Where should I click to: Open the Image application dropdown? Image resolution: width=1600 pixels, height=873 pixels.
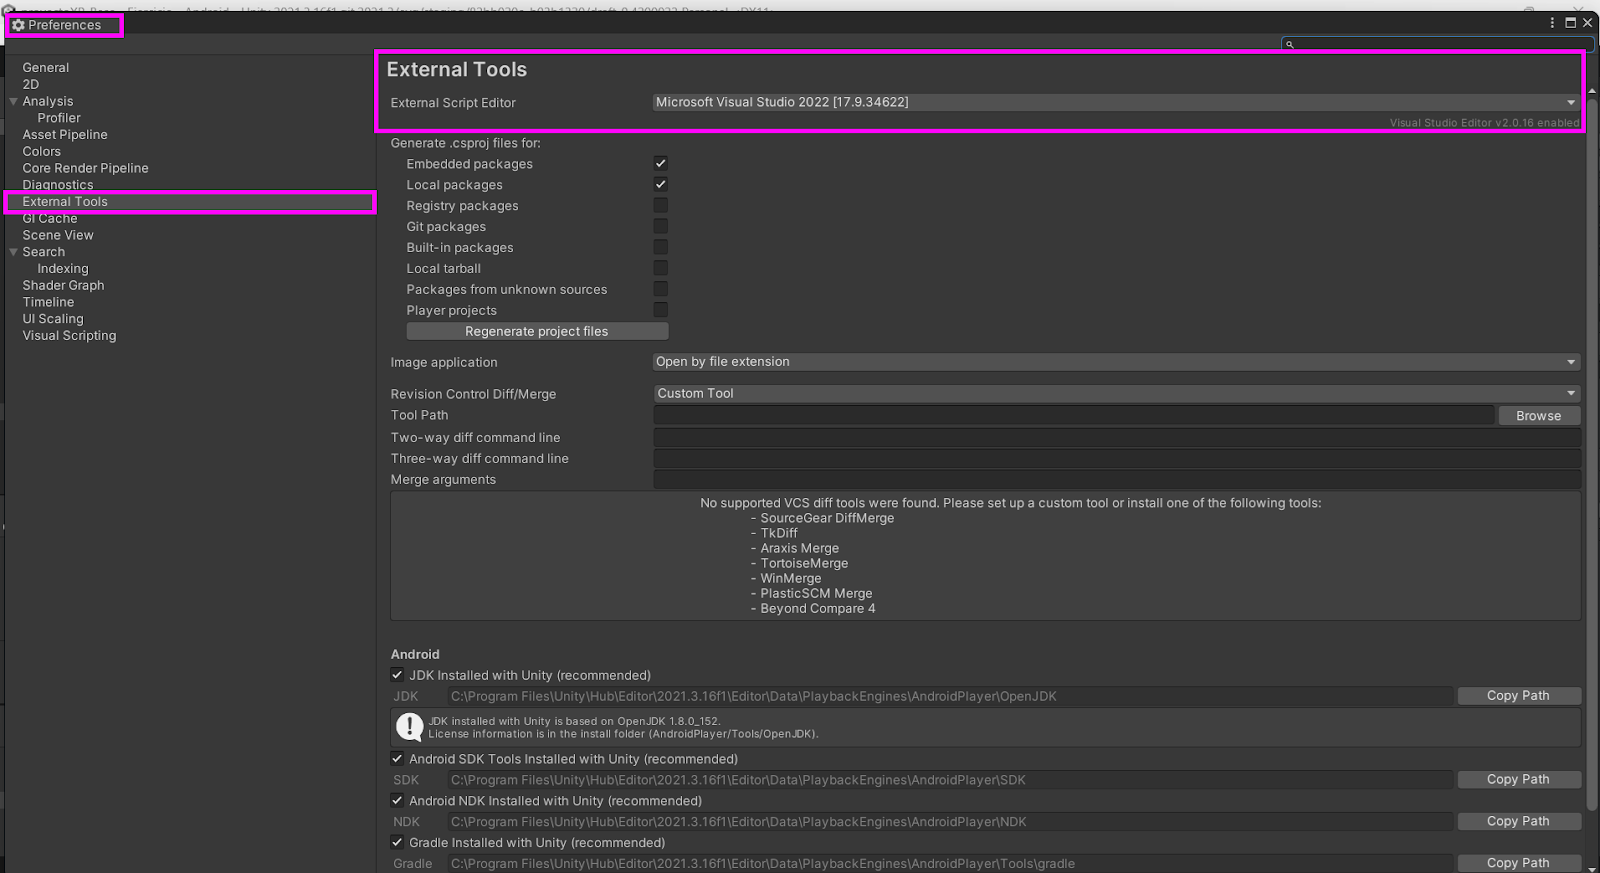click(1115, 362)
